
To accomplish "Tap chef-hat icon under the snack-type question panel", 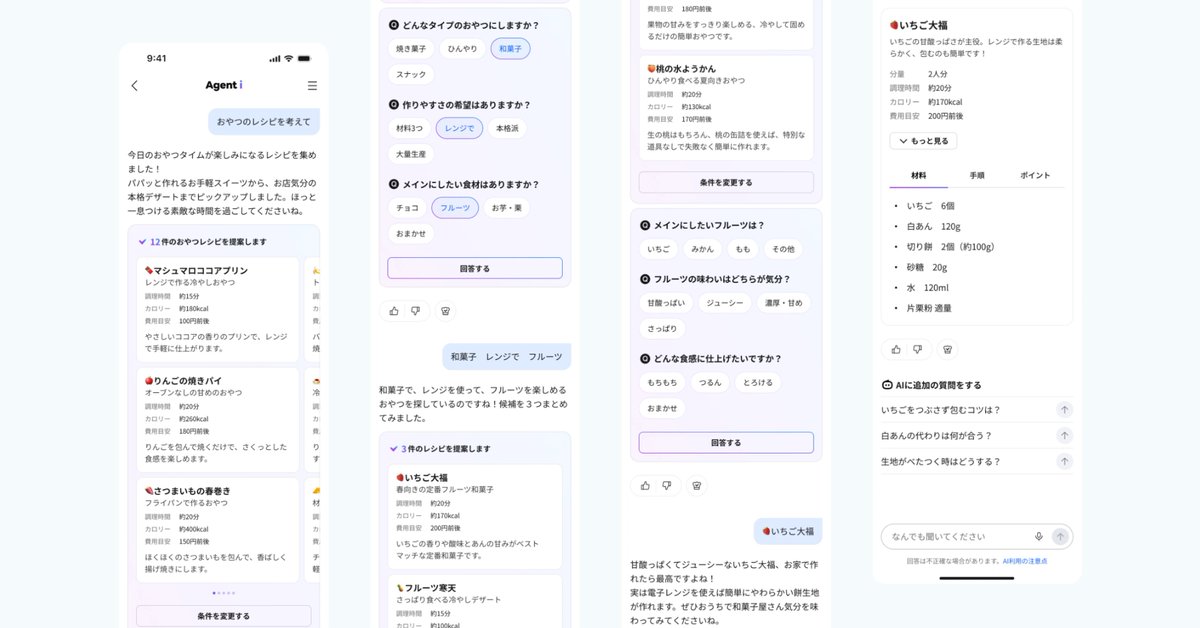I will point(445,311).
